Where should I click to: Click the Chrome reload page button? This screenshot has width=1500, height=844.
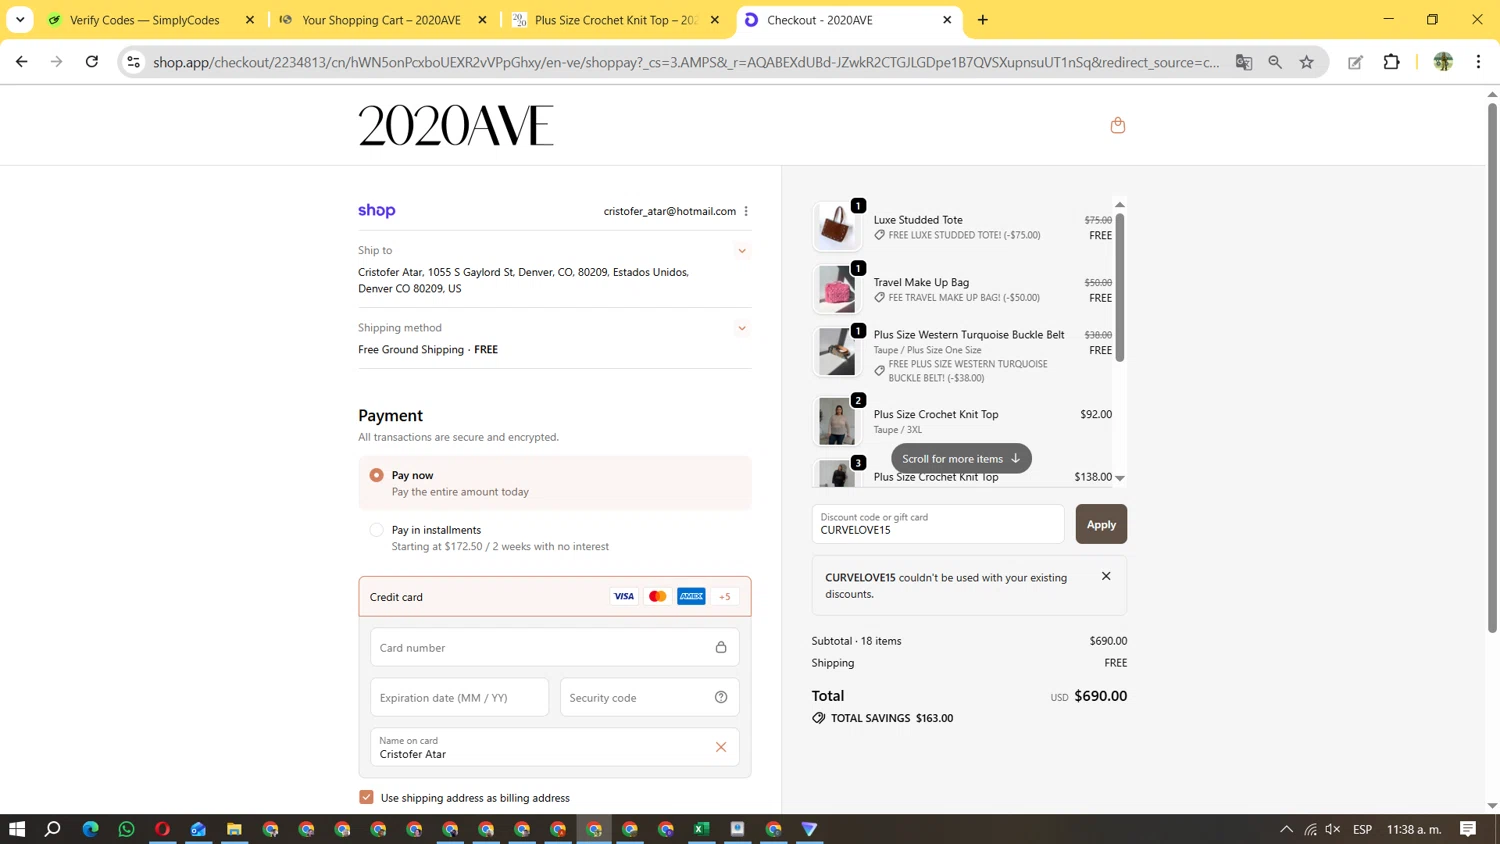pyautogui.click(x=92, y=62)
